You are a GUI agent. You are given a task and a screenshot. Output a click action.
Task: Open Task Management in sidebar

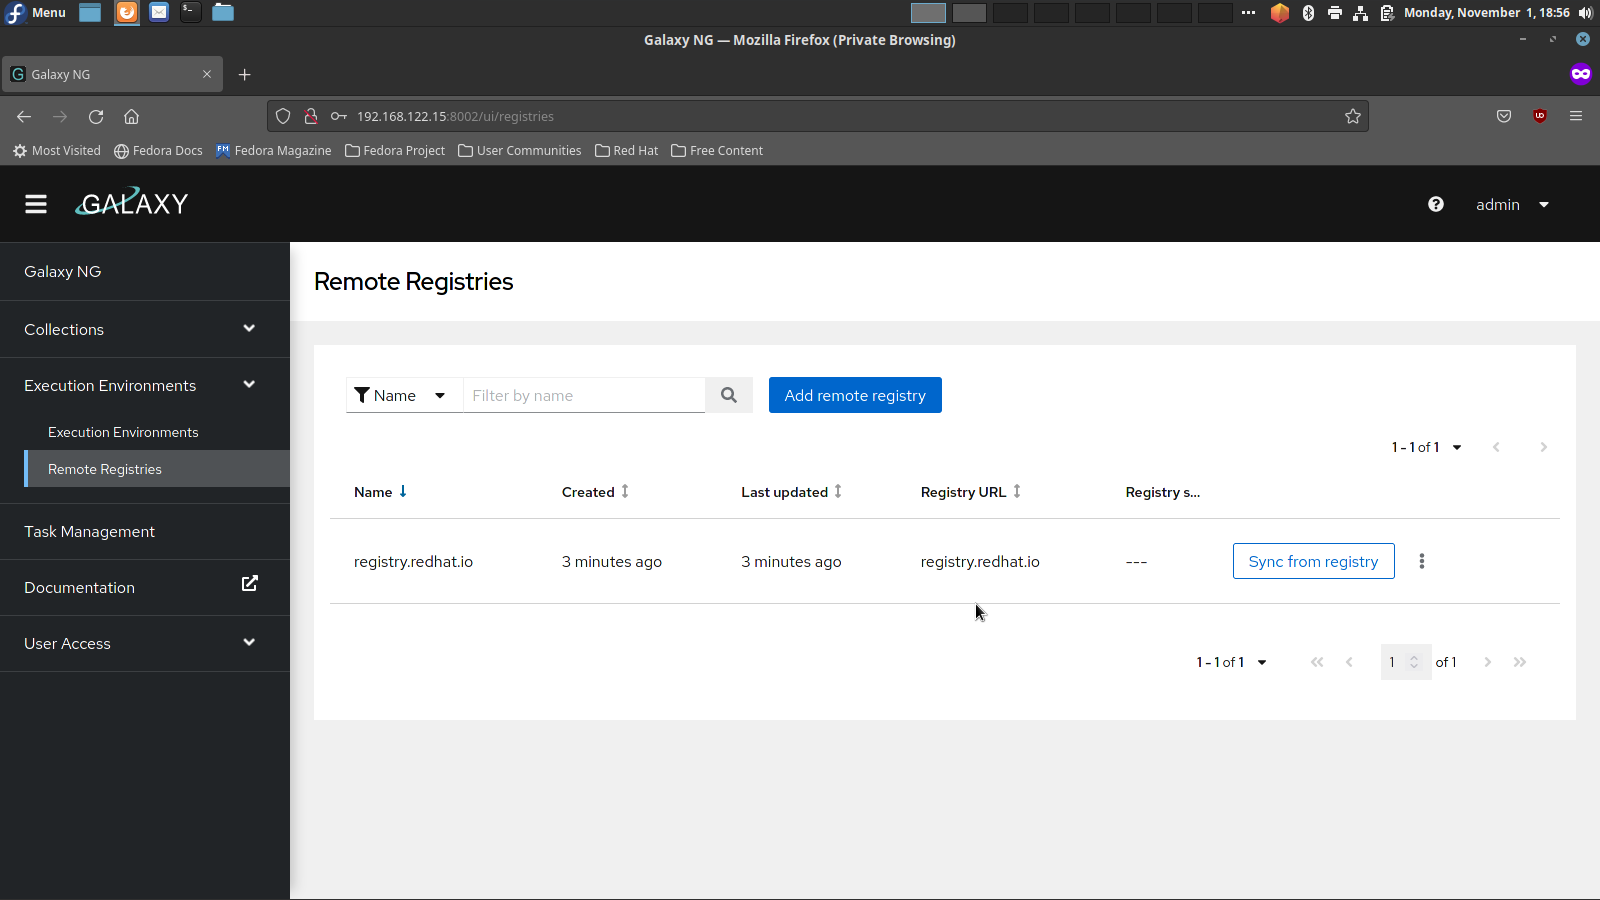90,531
